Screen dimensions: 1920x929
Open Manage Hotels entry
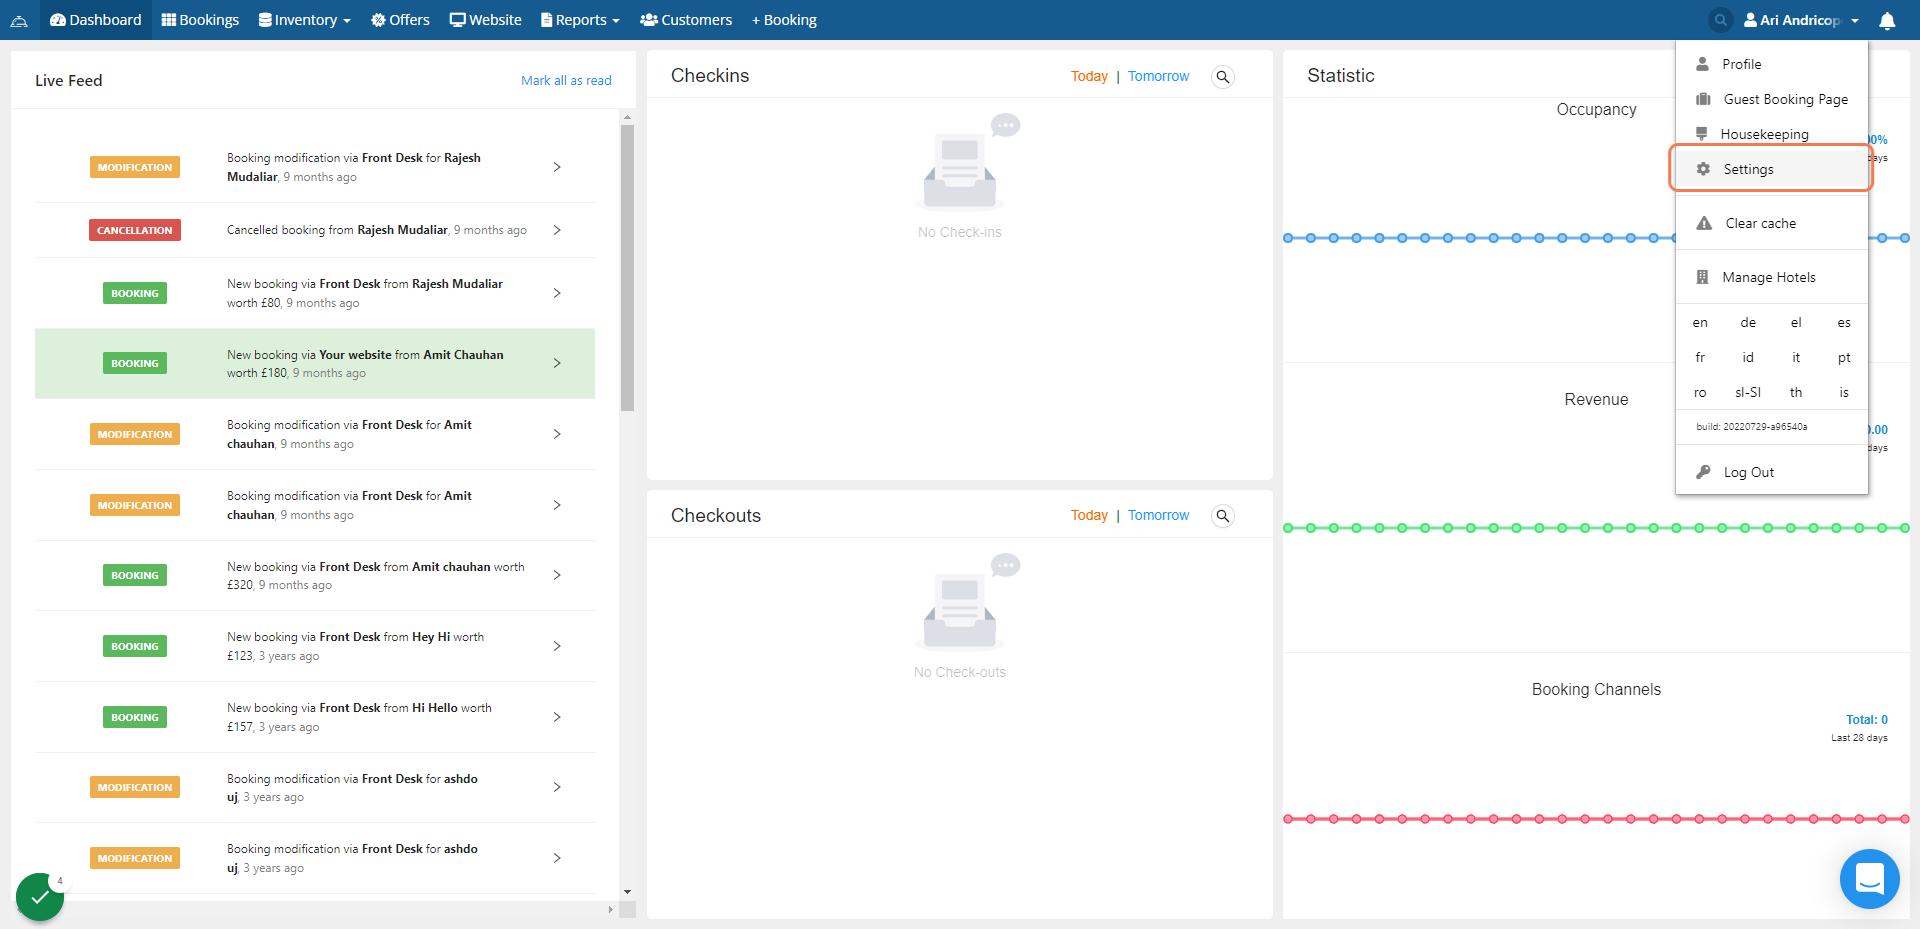[1771, 277]
